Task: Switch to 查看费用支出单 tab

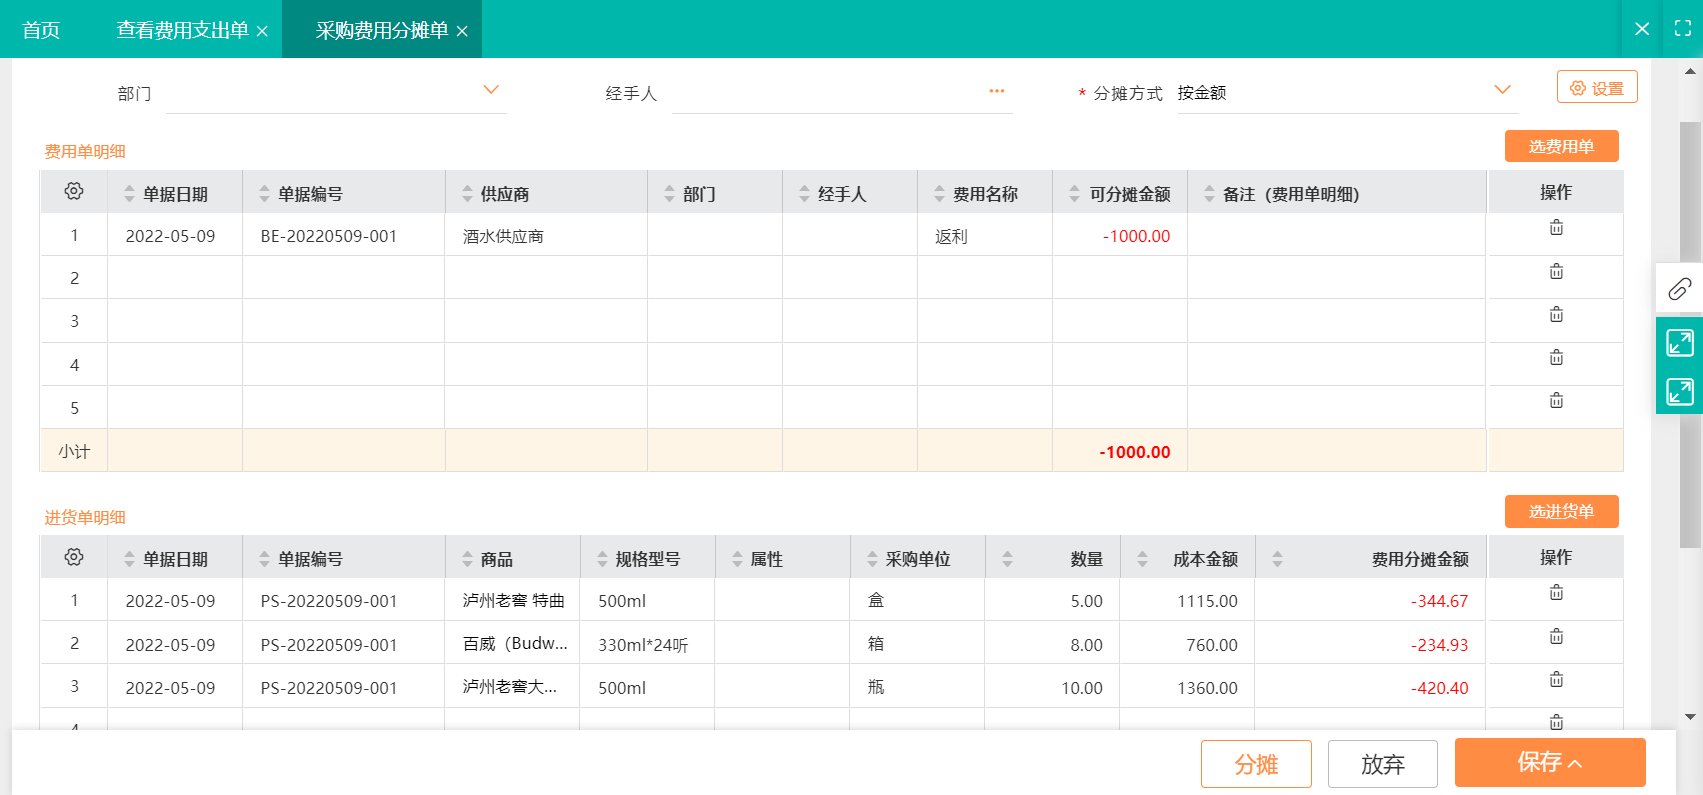Action: coord(182,30)
